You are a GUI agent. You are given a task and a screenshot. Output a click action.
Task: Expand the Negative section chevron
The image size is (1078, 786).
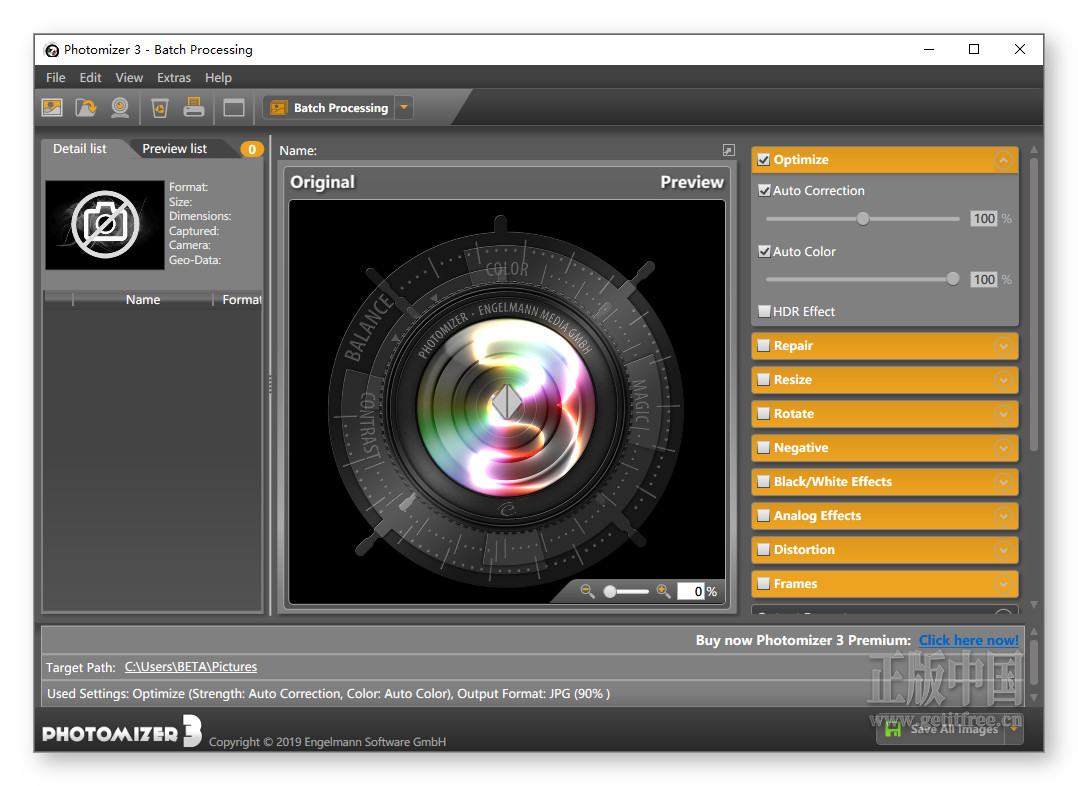click(x=1003, y=448)
